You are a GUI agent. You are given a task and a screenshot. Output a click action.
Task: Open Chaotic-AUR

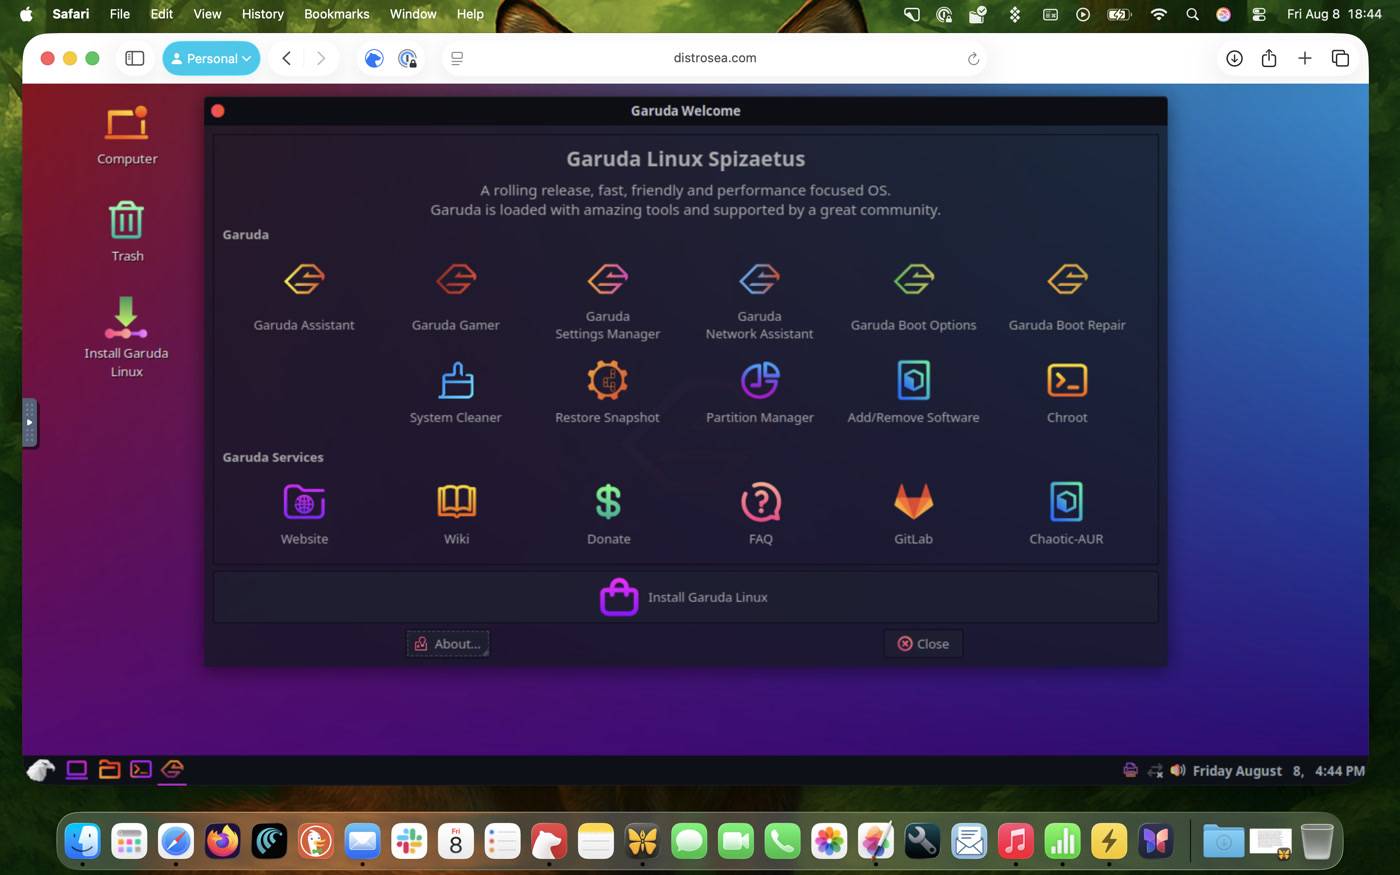[x=1067, y=514]
